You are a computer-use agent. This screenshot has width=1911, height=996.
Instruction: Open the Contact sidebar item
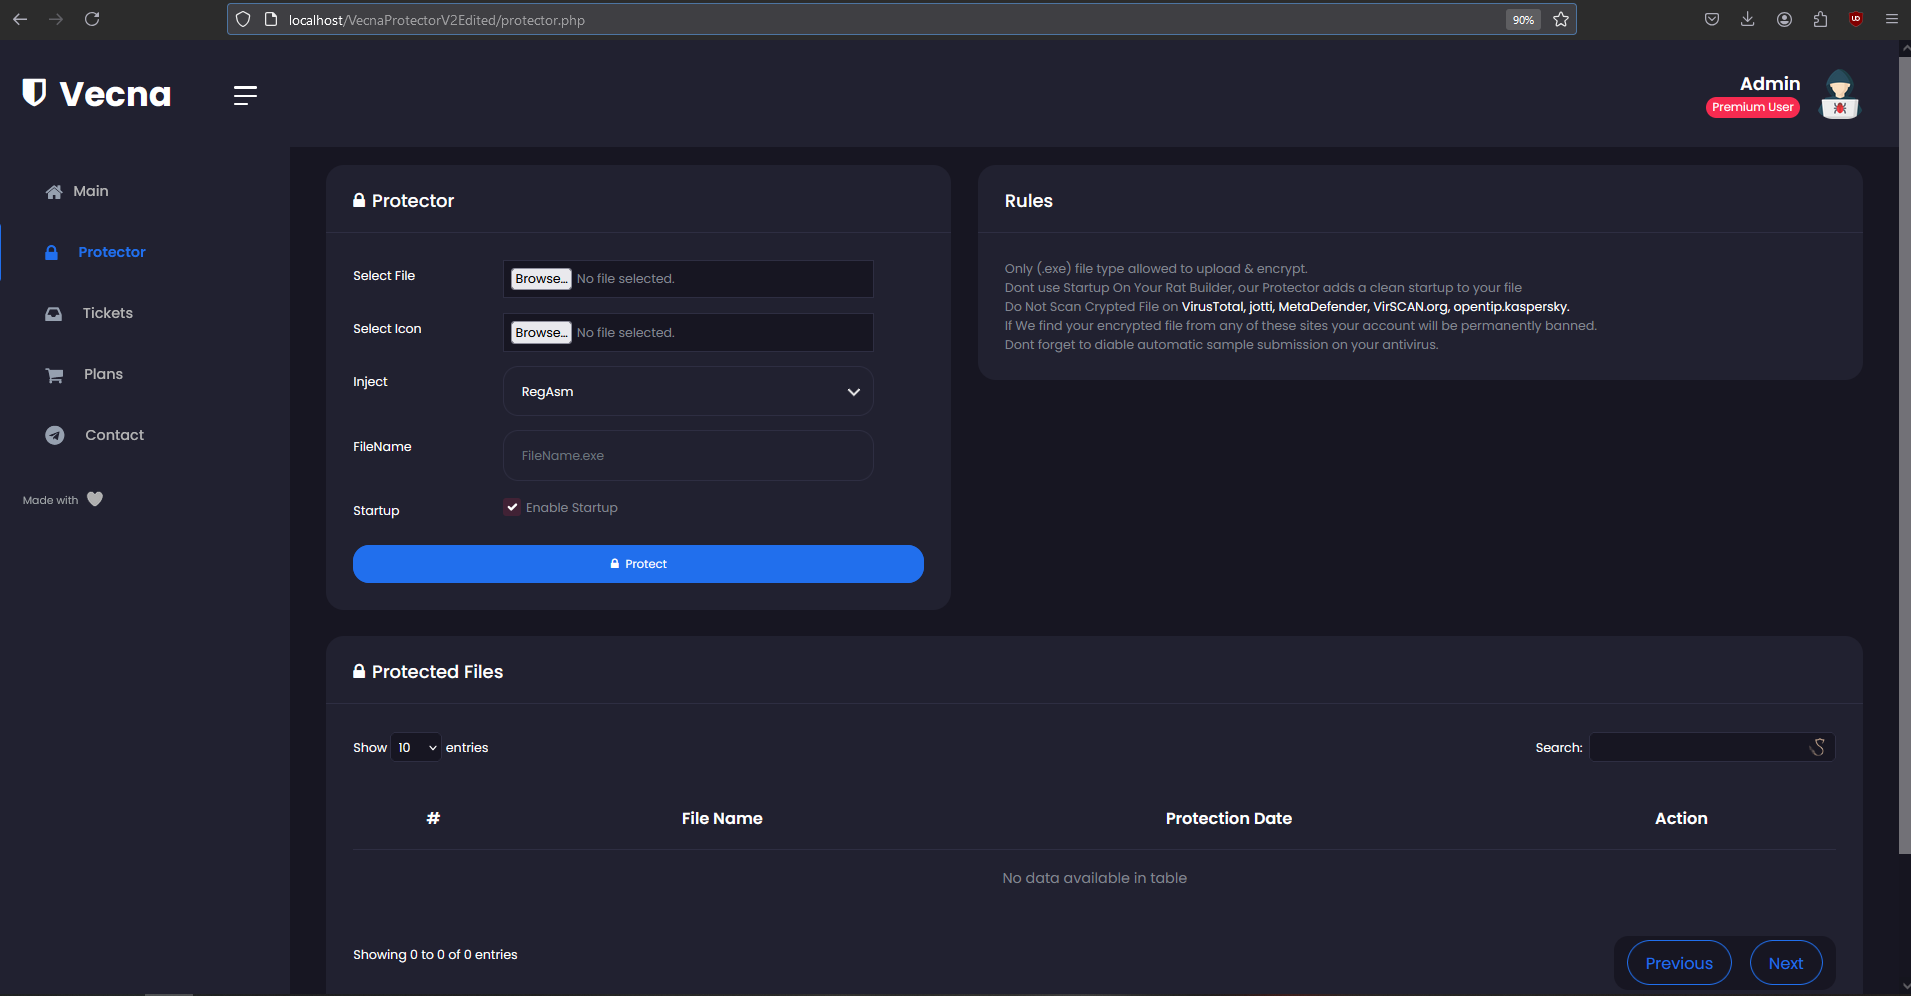[x=95, y=435]
